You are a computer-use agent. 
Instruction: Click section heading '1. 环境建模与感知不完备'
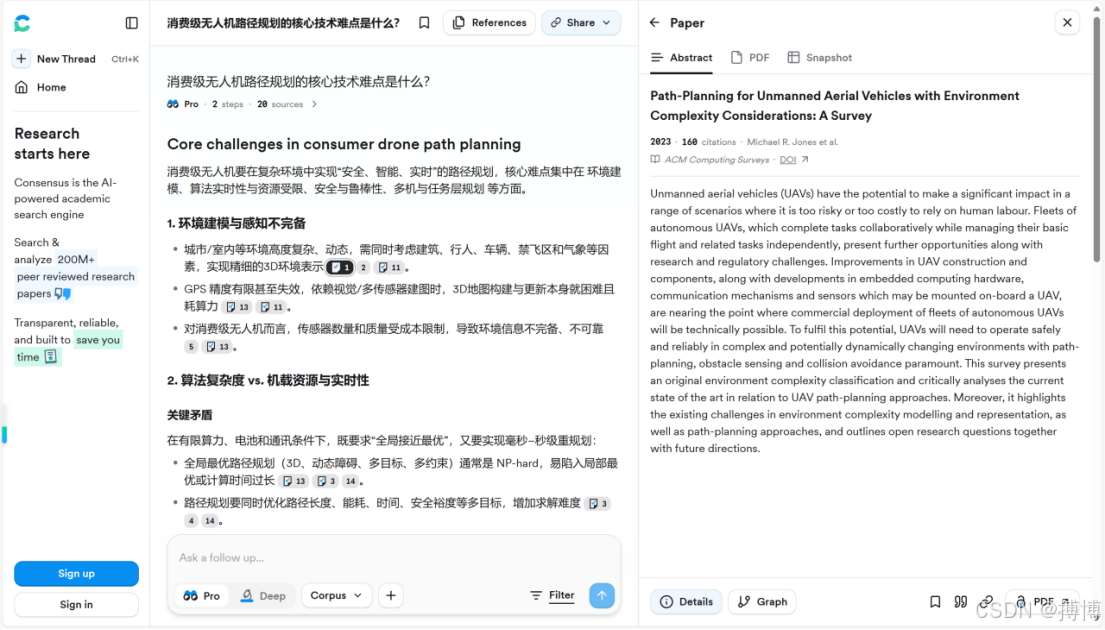(236, 223)
